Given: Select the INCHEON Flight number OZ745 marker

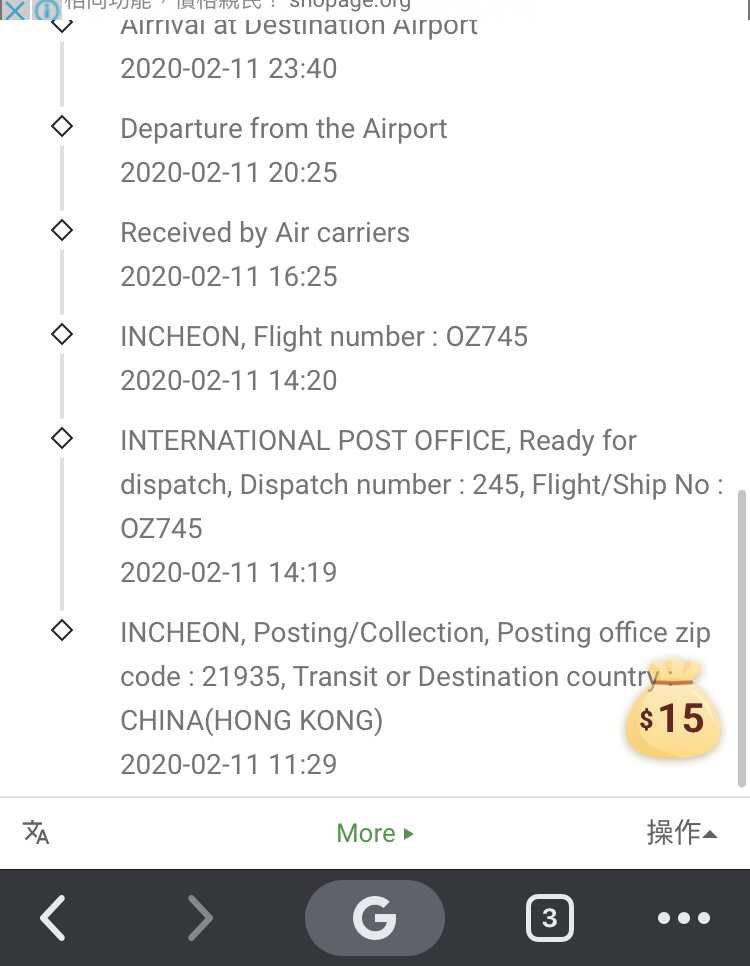Looking at the screenshot, I should (x=62, y=335).
